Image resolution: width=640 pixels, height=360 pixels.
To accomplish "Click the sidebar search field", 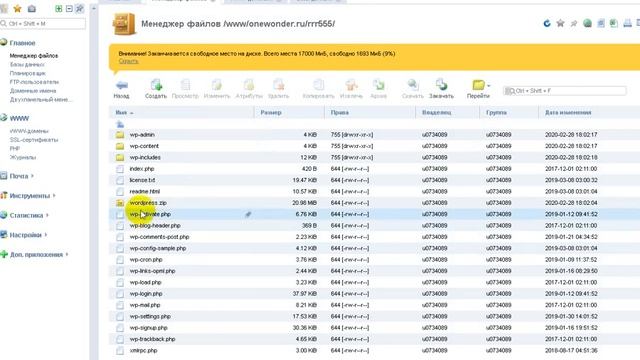I will (43, 24).
